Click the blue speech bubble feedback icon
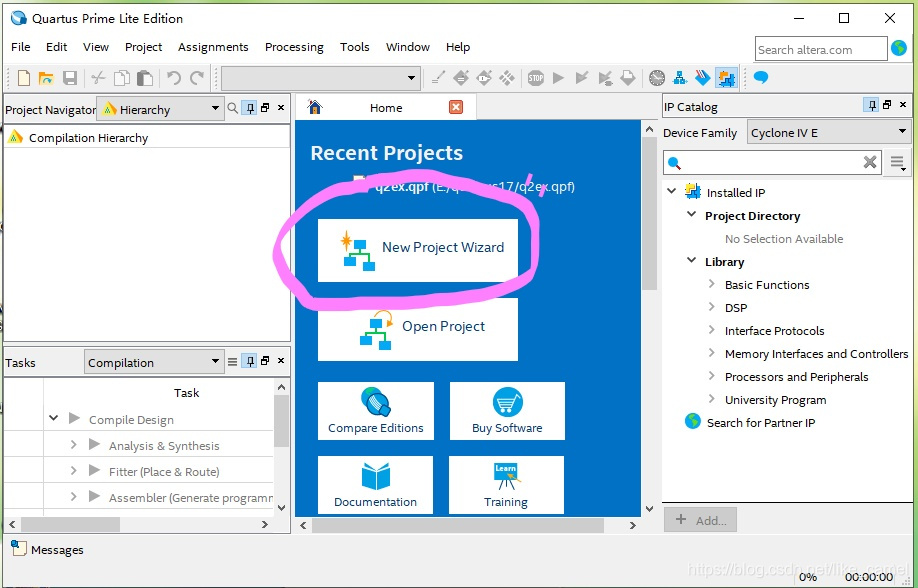The width and height of the screenshot is (918, 588). click(761, 77)
